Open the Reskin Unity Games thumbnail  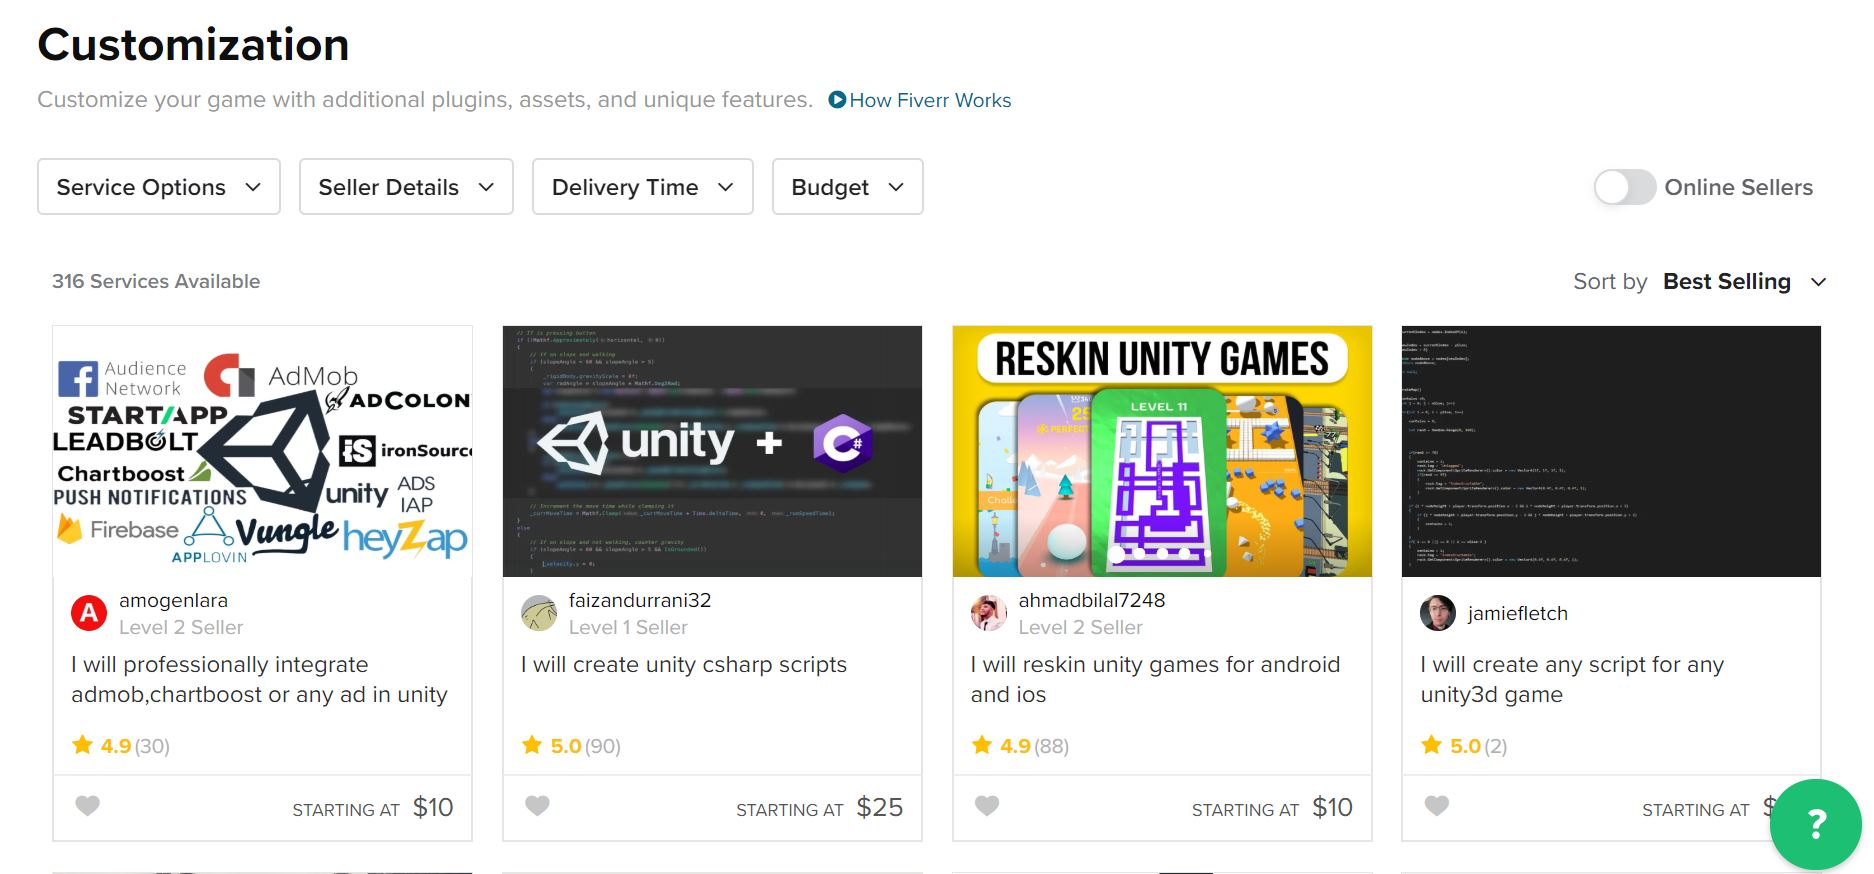coord(1162,451)
